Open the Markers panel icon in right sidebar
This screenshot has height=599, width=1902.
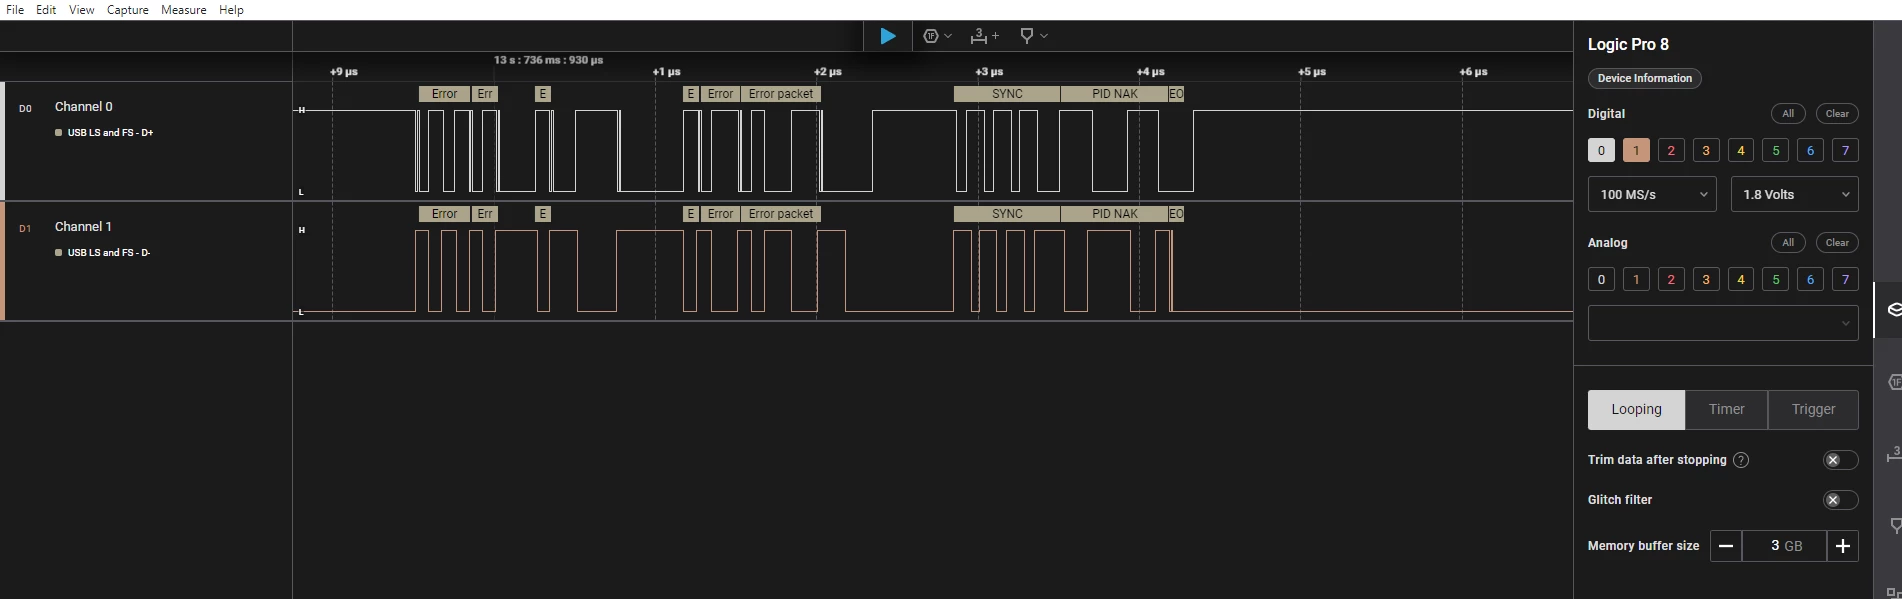1894,526
